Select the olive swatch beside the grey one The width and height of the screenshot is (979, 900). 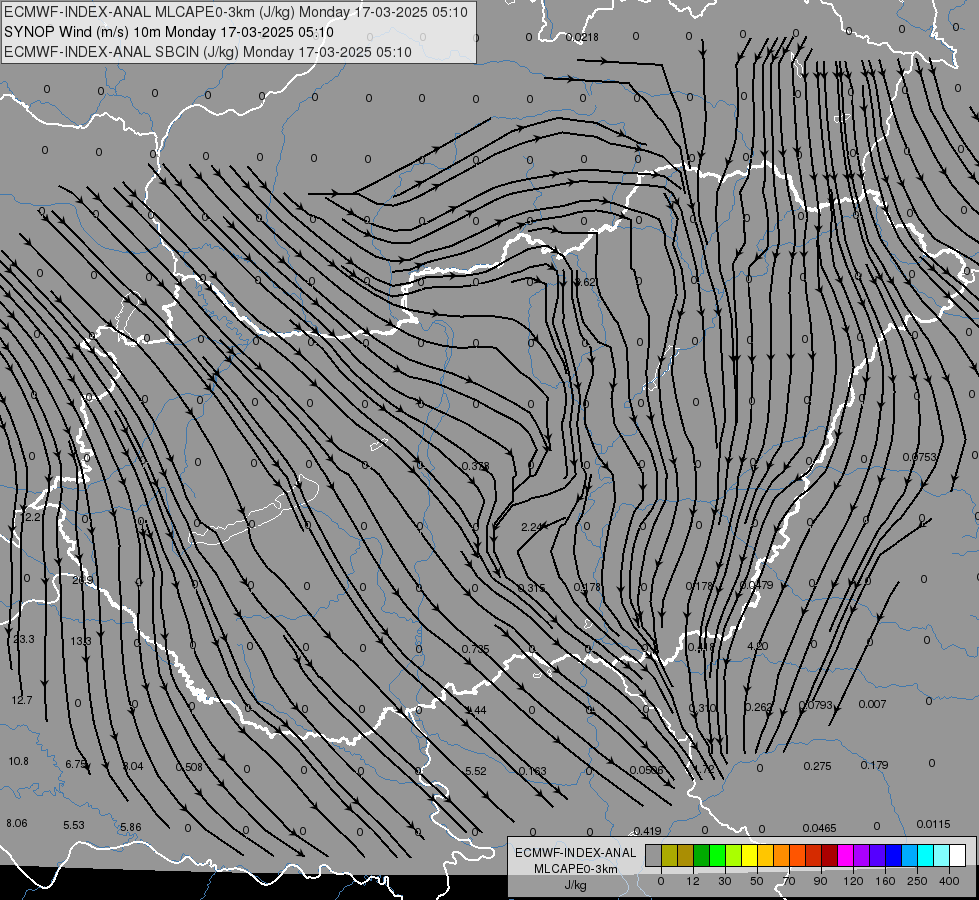click(x=669, y=856)
